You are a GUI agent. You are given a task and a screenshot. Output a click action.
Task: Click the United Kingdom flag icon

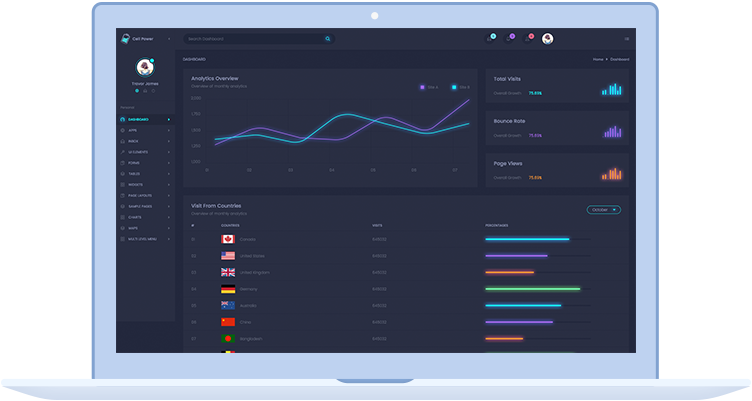pos(228,272)
